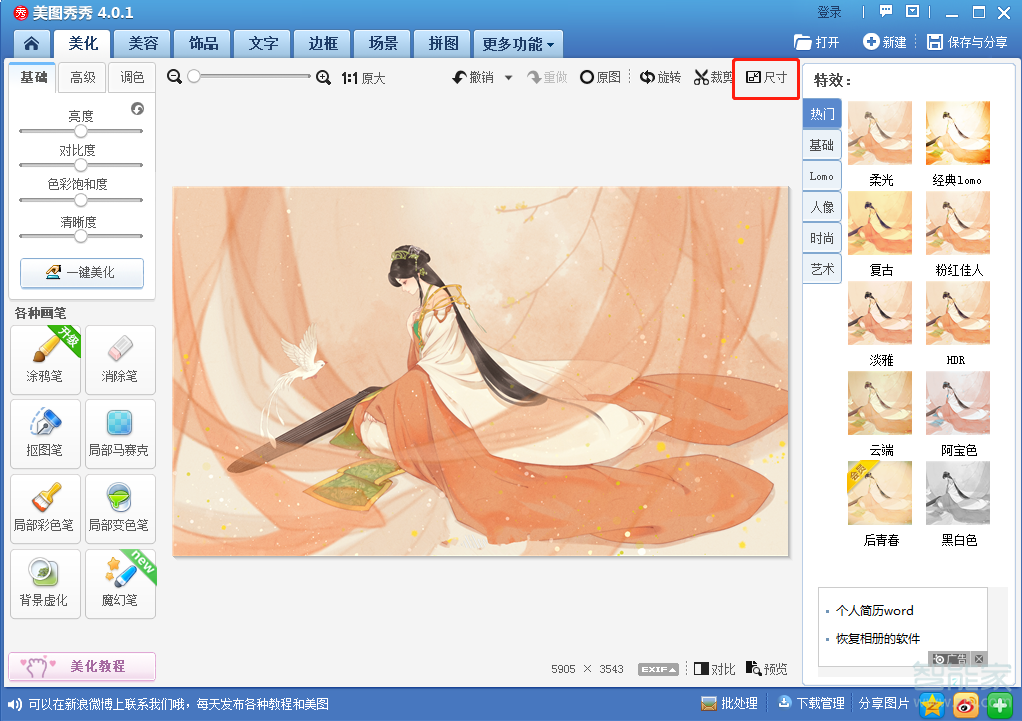Create new canvas with 新建
Image resolution: width=1022 pixels, height=721 pixels.
[884, 42]
